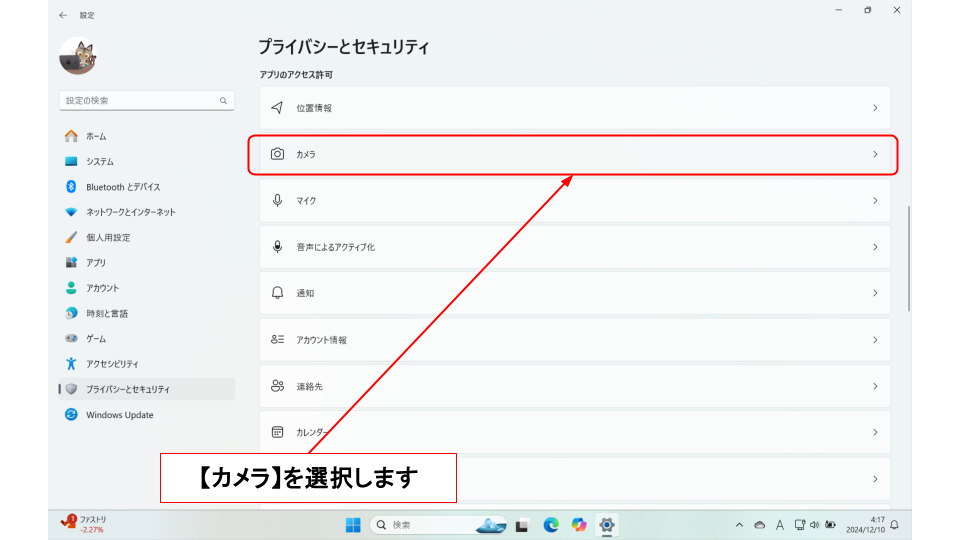Click the user profile avatar picture
The height and width of the screenshot is (540, 960).
[77, 57]
